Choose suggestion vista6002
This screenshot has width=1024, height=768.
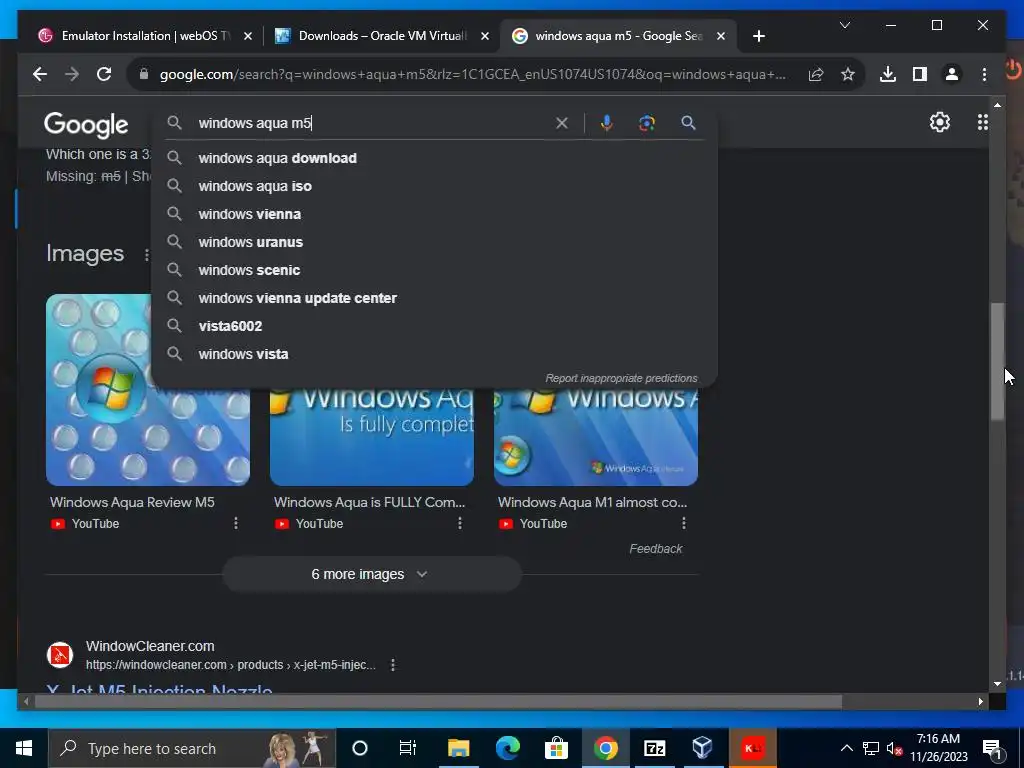(434, 327)
